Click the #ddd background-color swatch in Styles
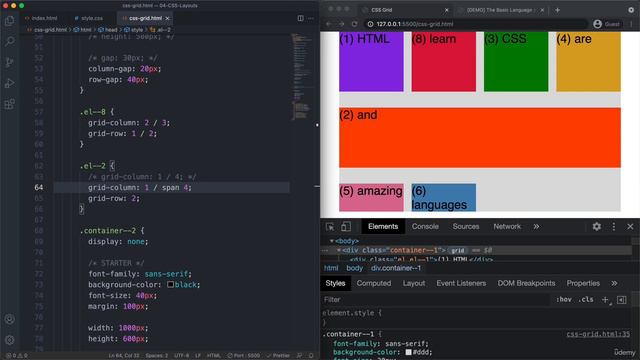The width and height of the screenshot is (640, 360). [408, 352]
